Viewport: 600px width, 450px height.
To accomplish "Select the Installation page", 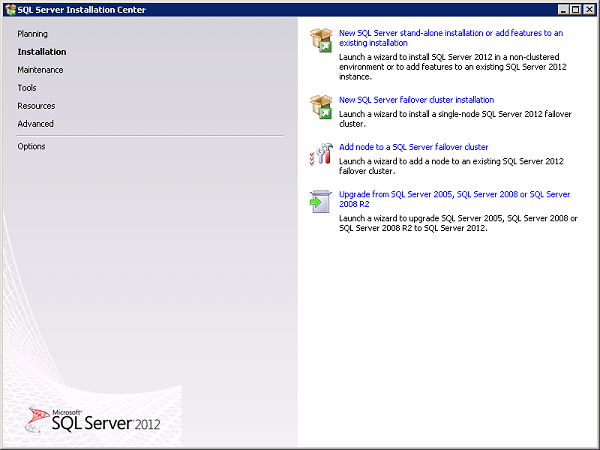I will 42,52.
